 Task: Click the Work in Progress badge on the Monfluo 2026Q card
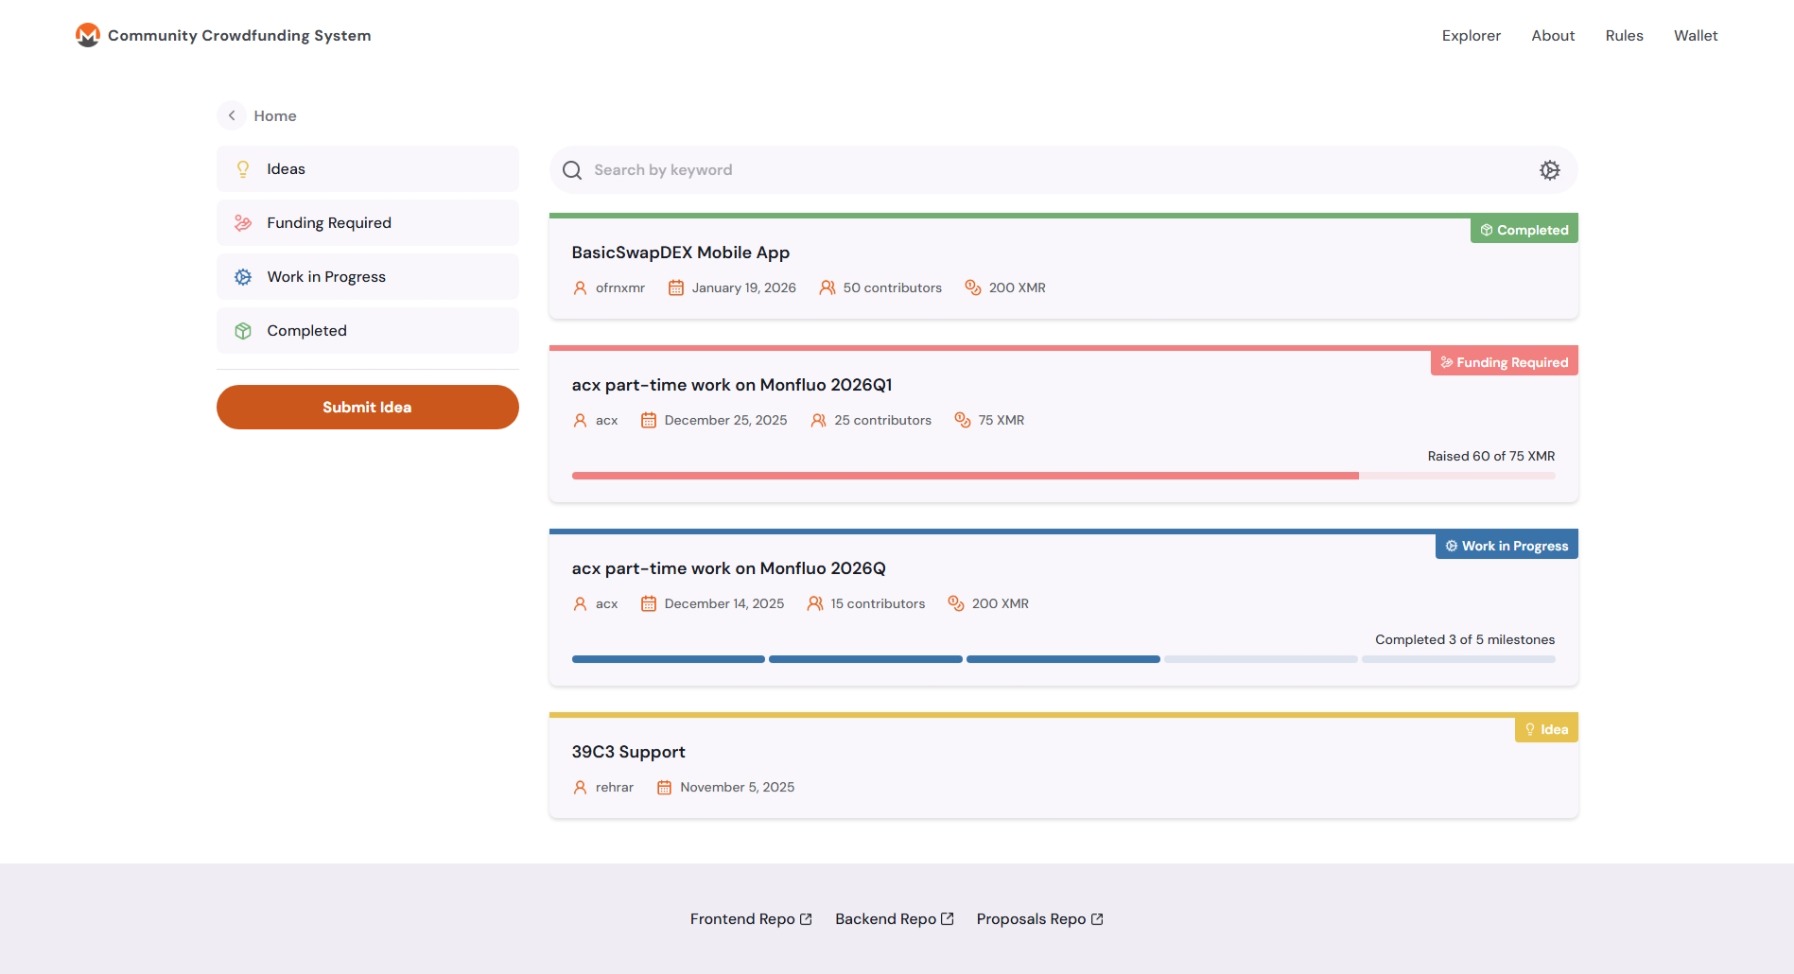1506,546
